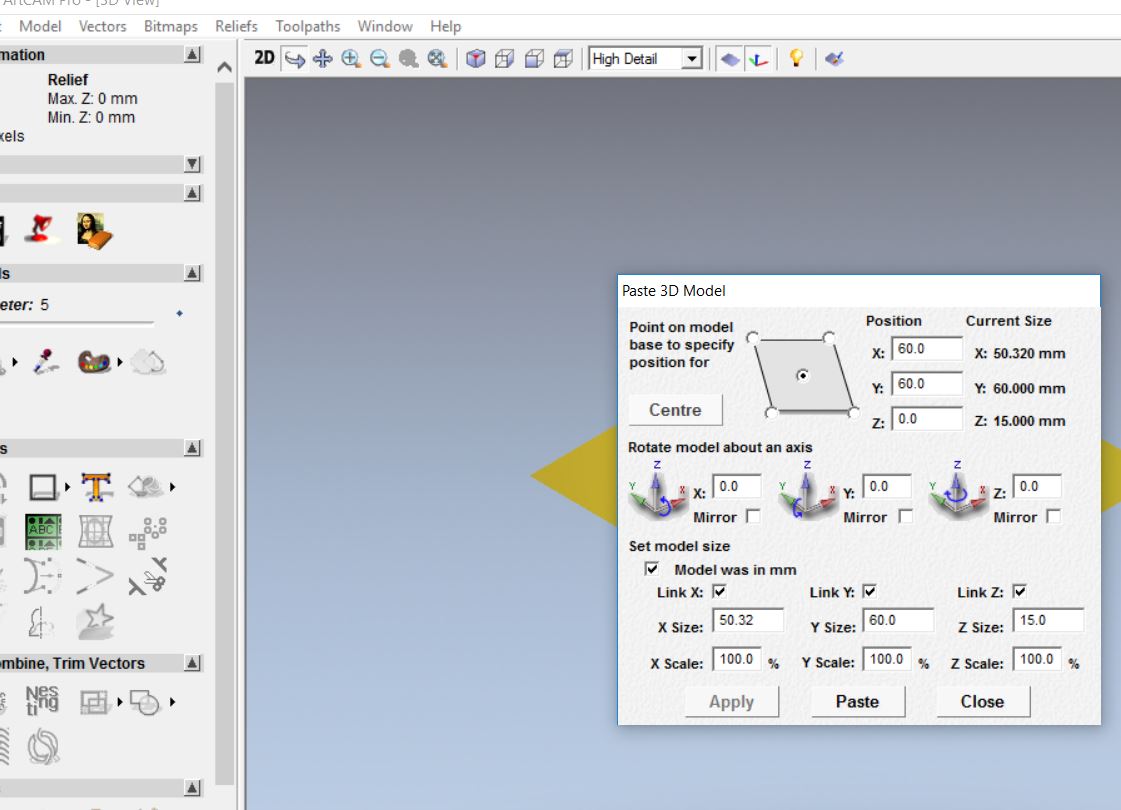1121x810 pixels.
Task: Click the Mona Lisa relief clipart icon
Action: [94, 231]
